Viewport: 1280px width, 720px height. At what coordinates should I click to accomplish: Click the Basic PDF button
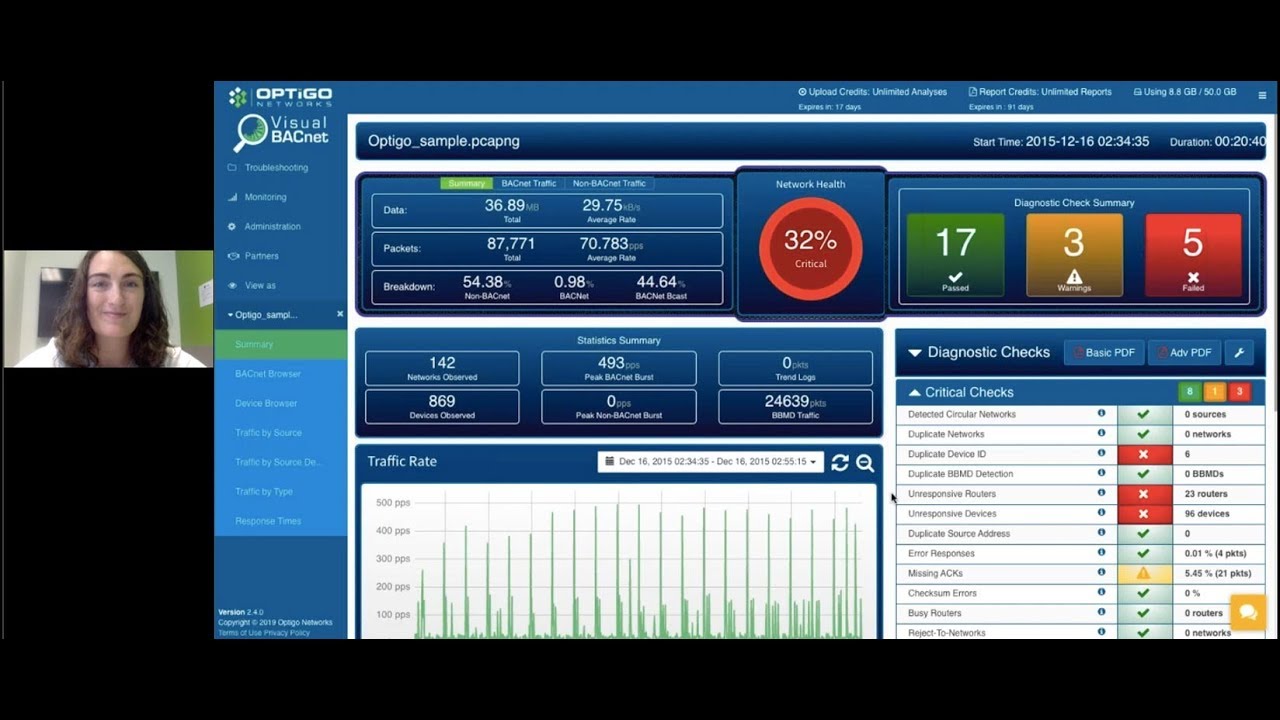(1104, 353)
